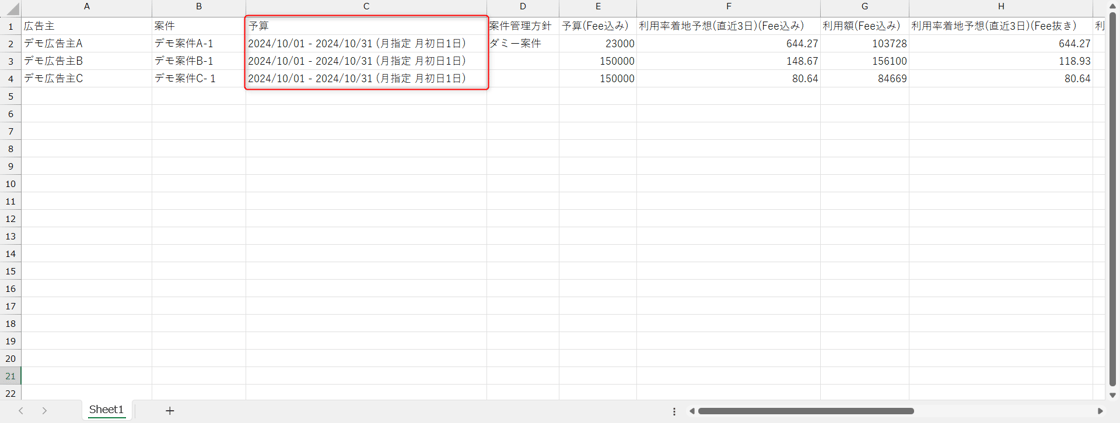Select column C header

pyautogui.click(x=366, y=7)
